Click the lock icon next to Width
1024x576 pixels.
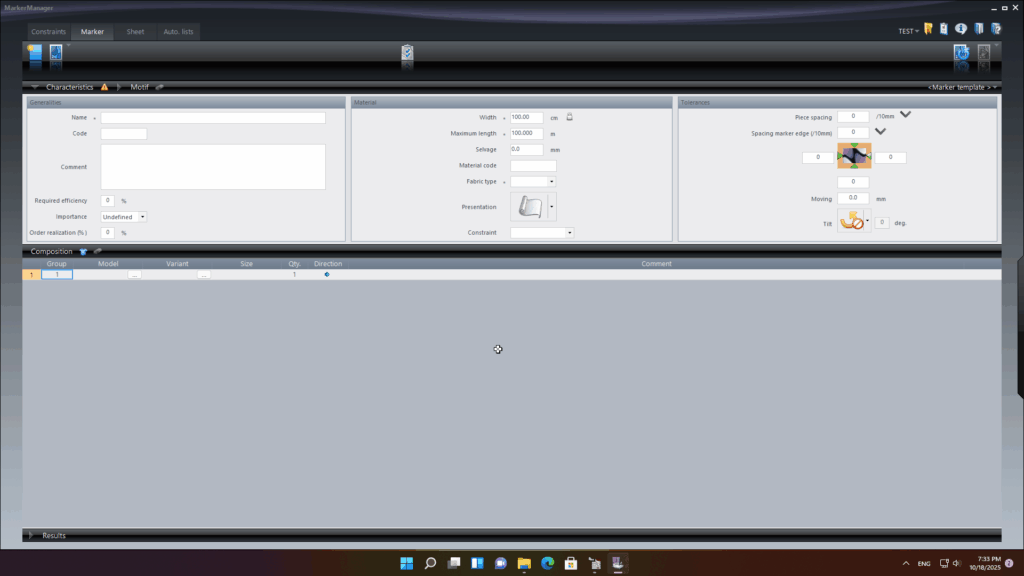[x=569, y=117]
